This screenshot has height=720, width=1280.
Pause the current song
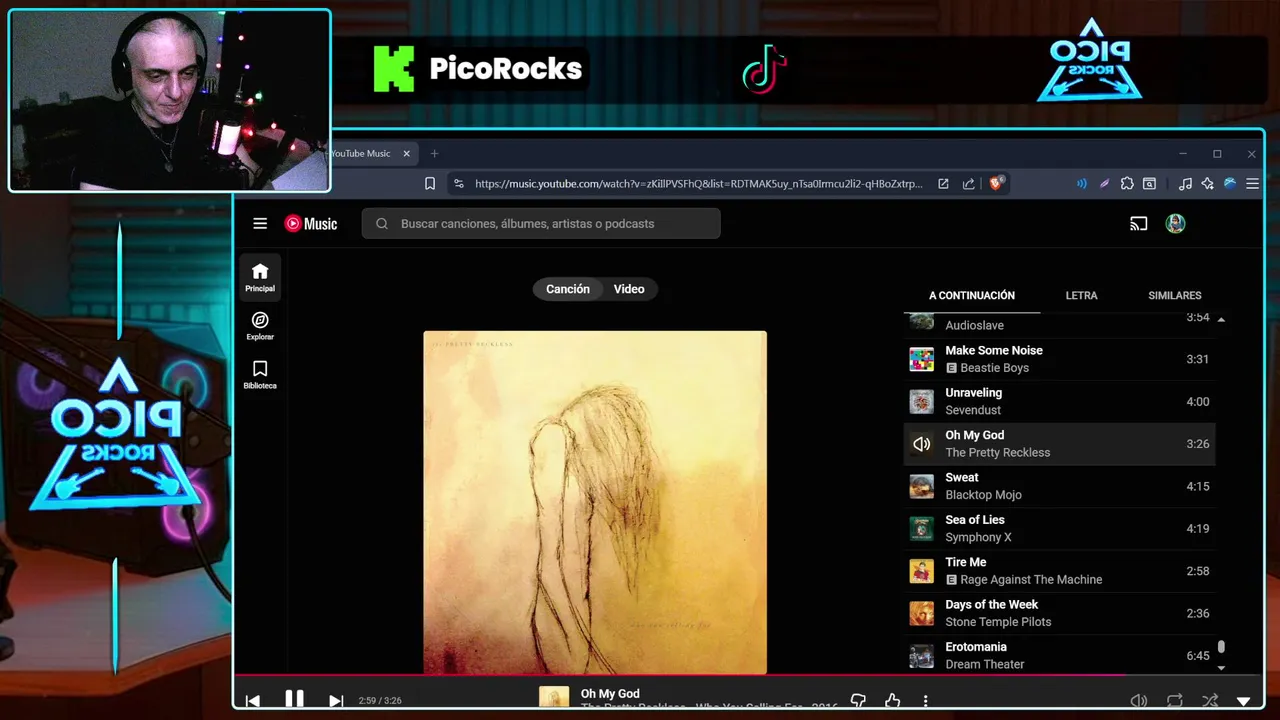pos(294,699)
